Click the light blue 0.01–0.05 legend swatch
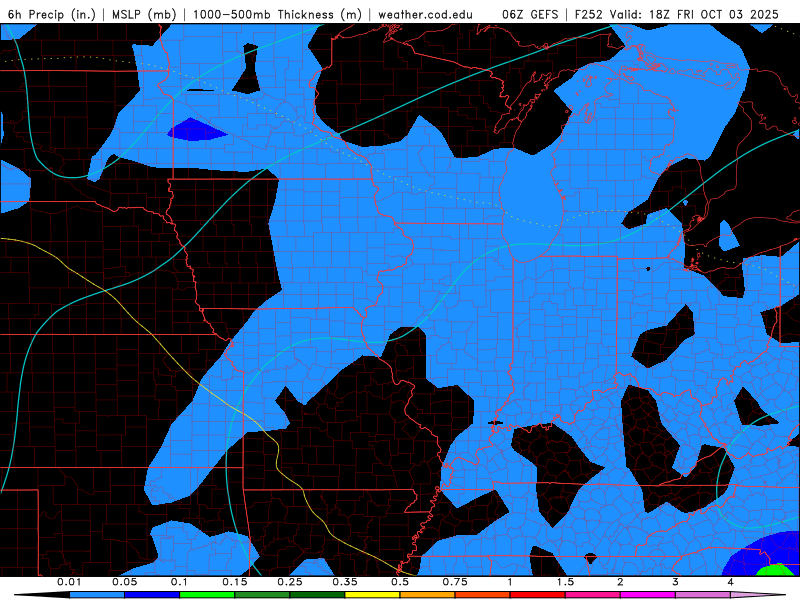Screen dimensions: 800x600 tap(97, 595)
